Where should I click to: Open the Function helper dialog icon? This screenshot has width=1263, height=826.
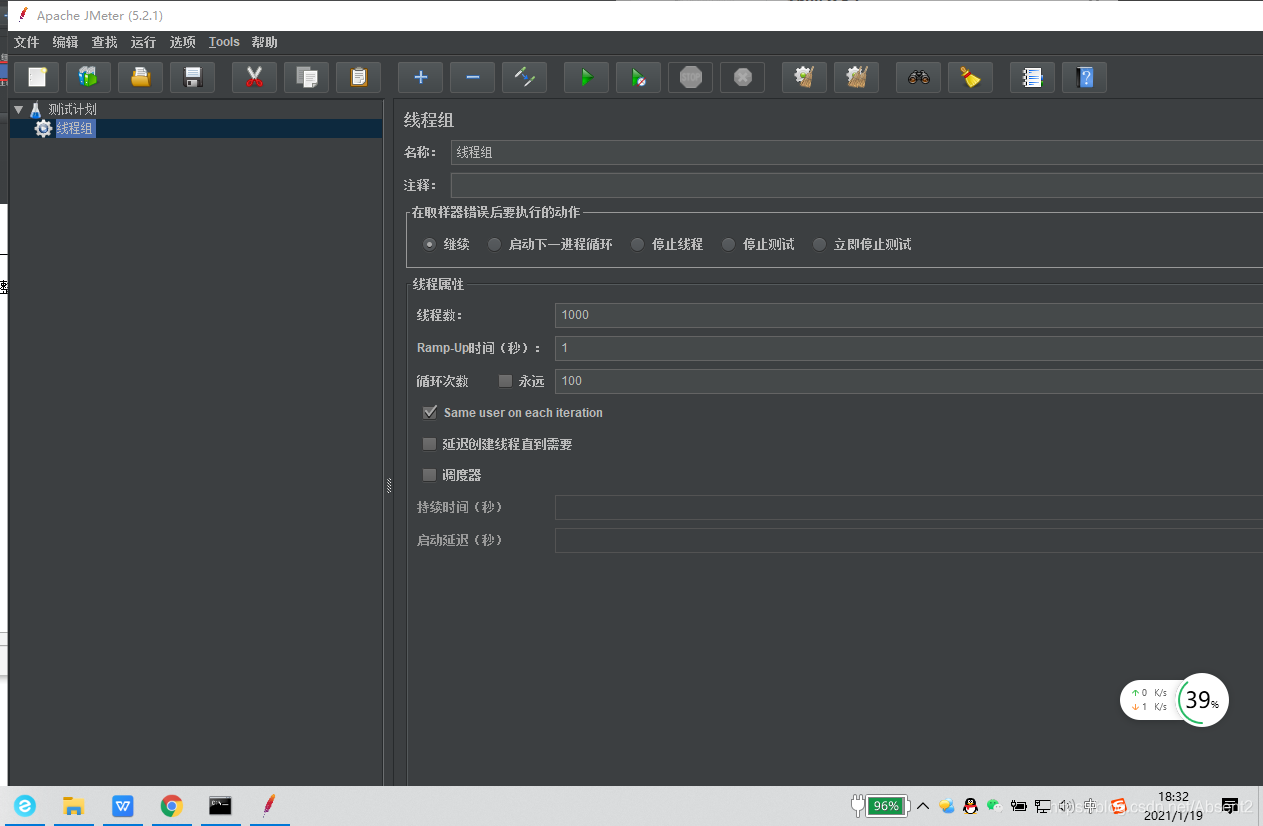coord(1033,77)
